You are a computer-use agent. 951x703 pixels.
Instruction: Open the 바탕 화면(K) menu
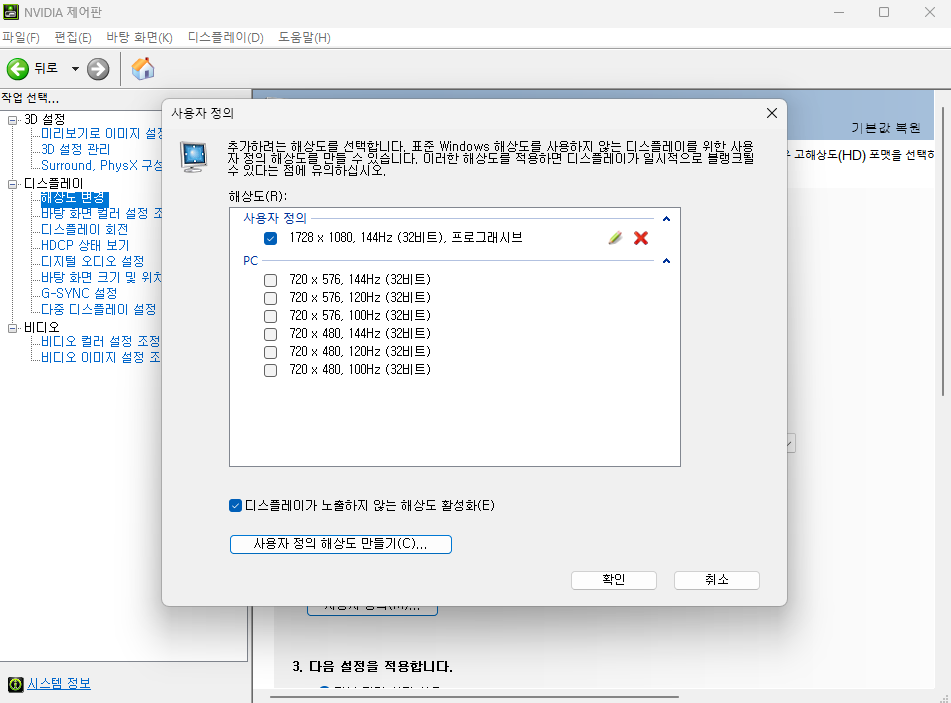pos(139,38)
